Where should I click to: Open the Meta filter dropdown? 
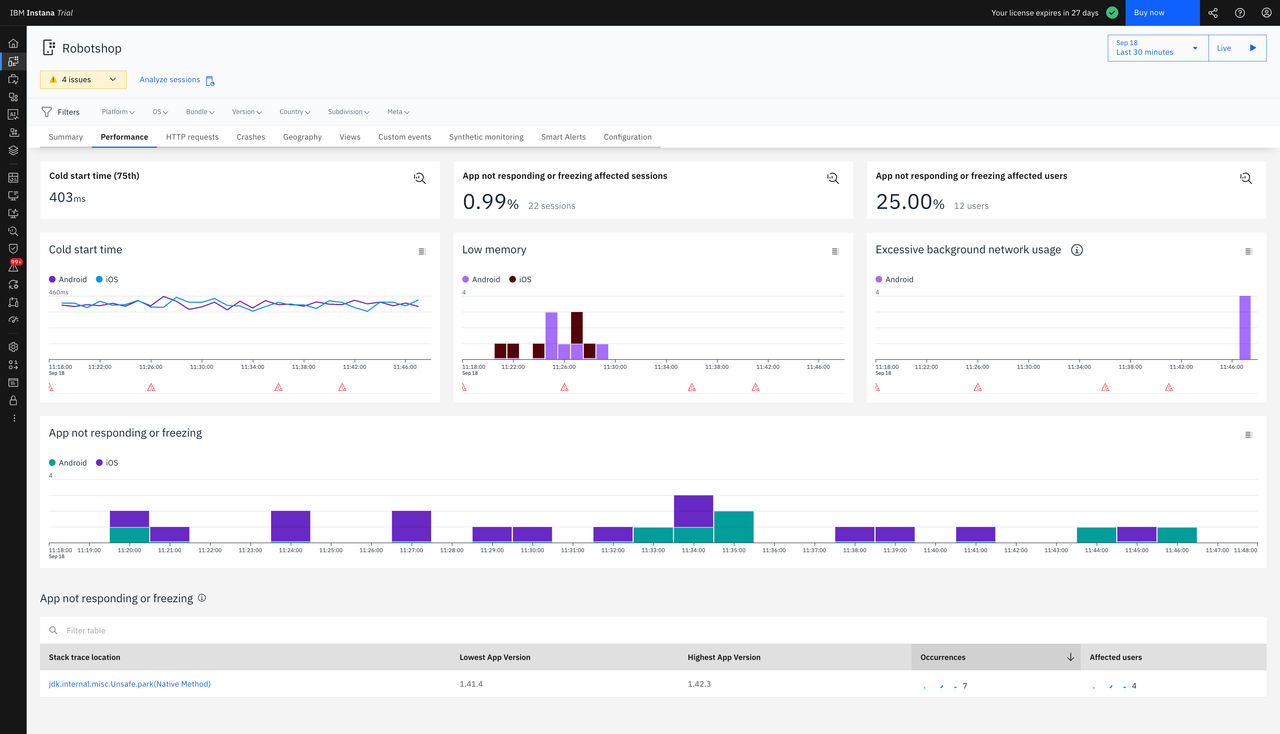398,112
